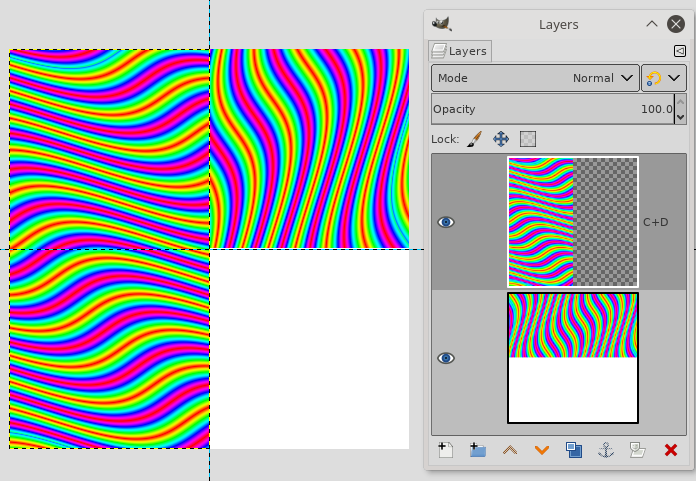696x481 pixels.
Task: Create a new layer group
Action: pyautogui.click(x=478, y=450)
